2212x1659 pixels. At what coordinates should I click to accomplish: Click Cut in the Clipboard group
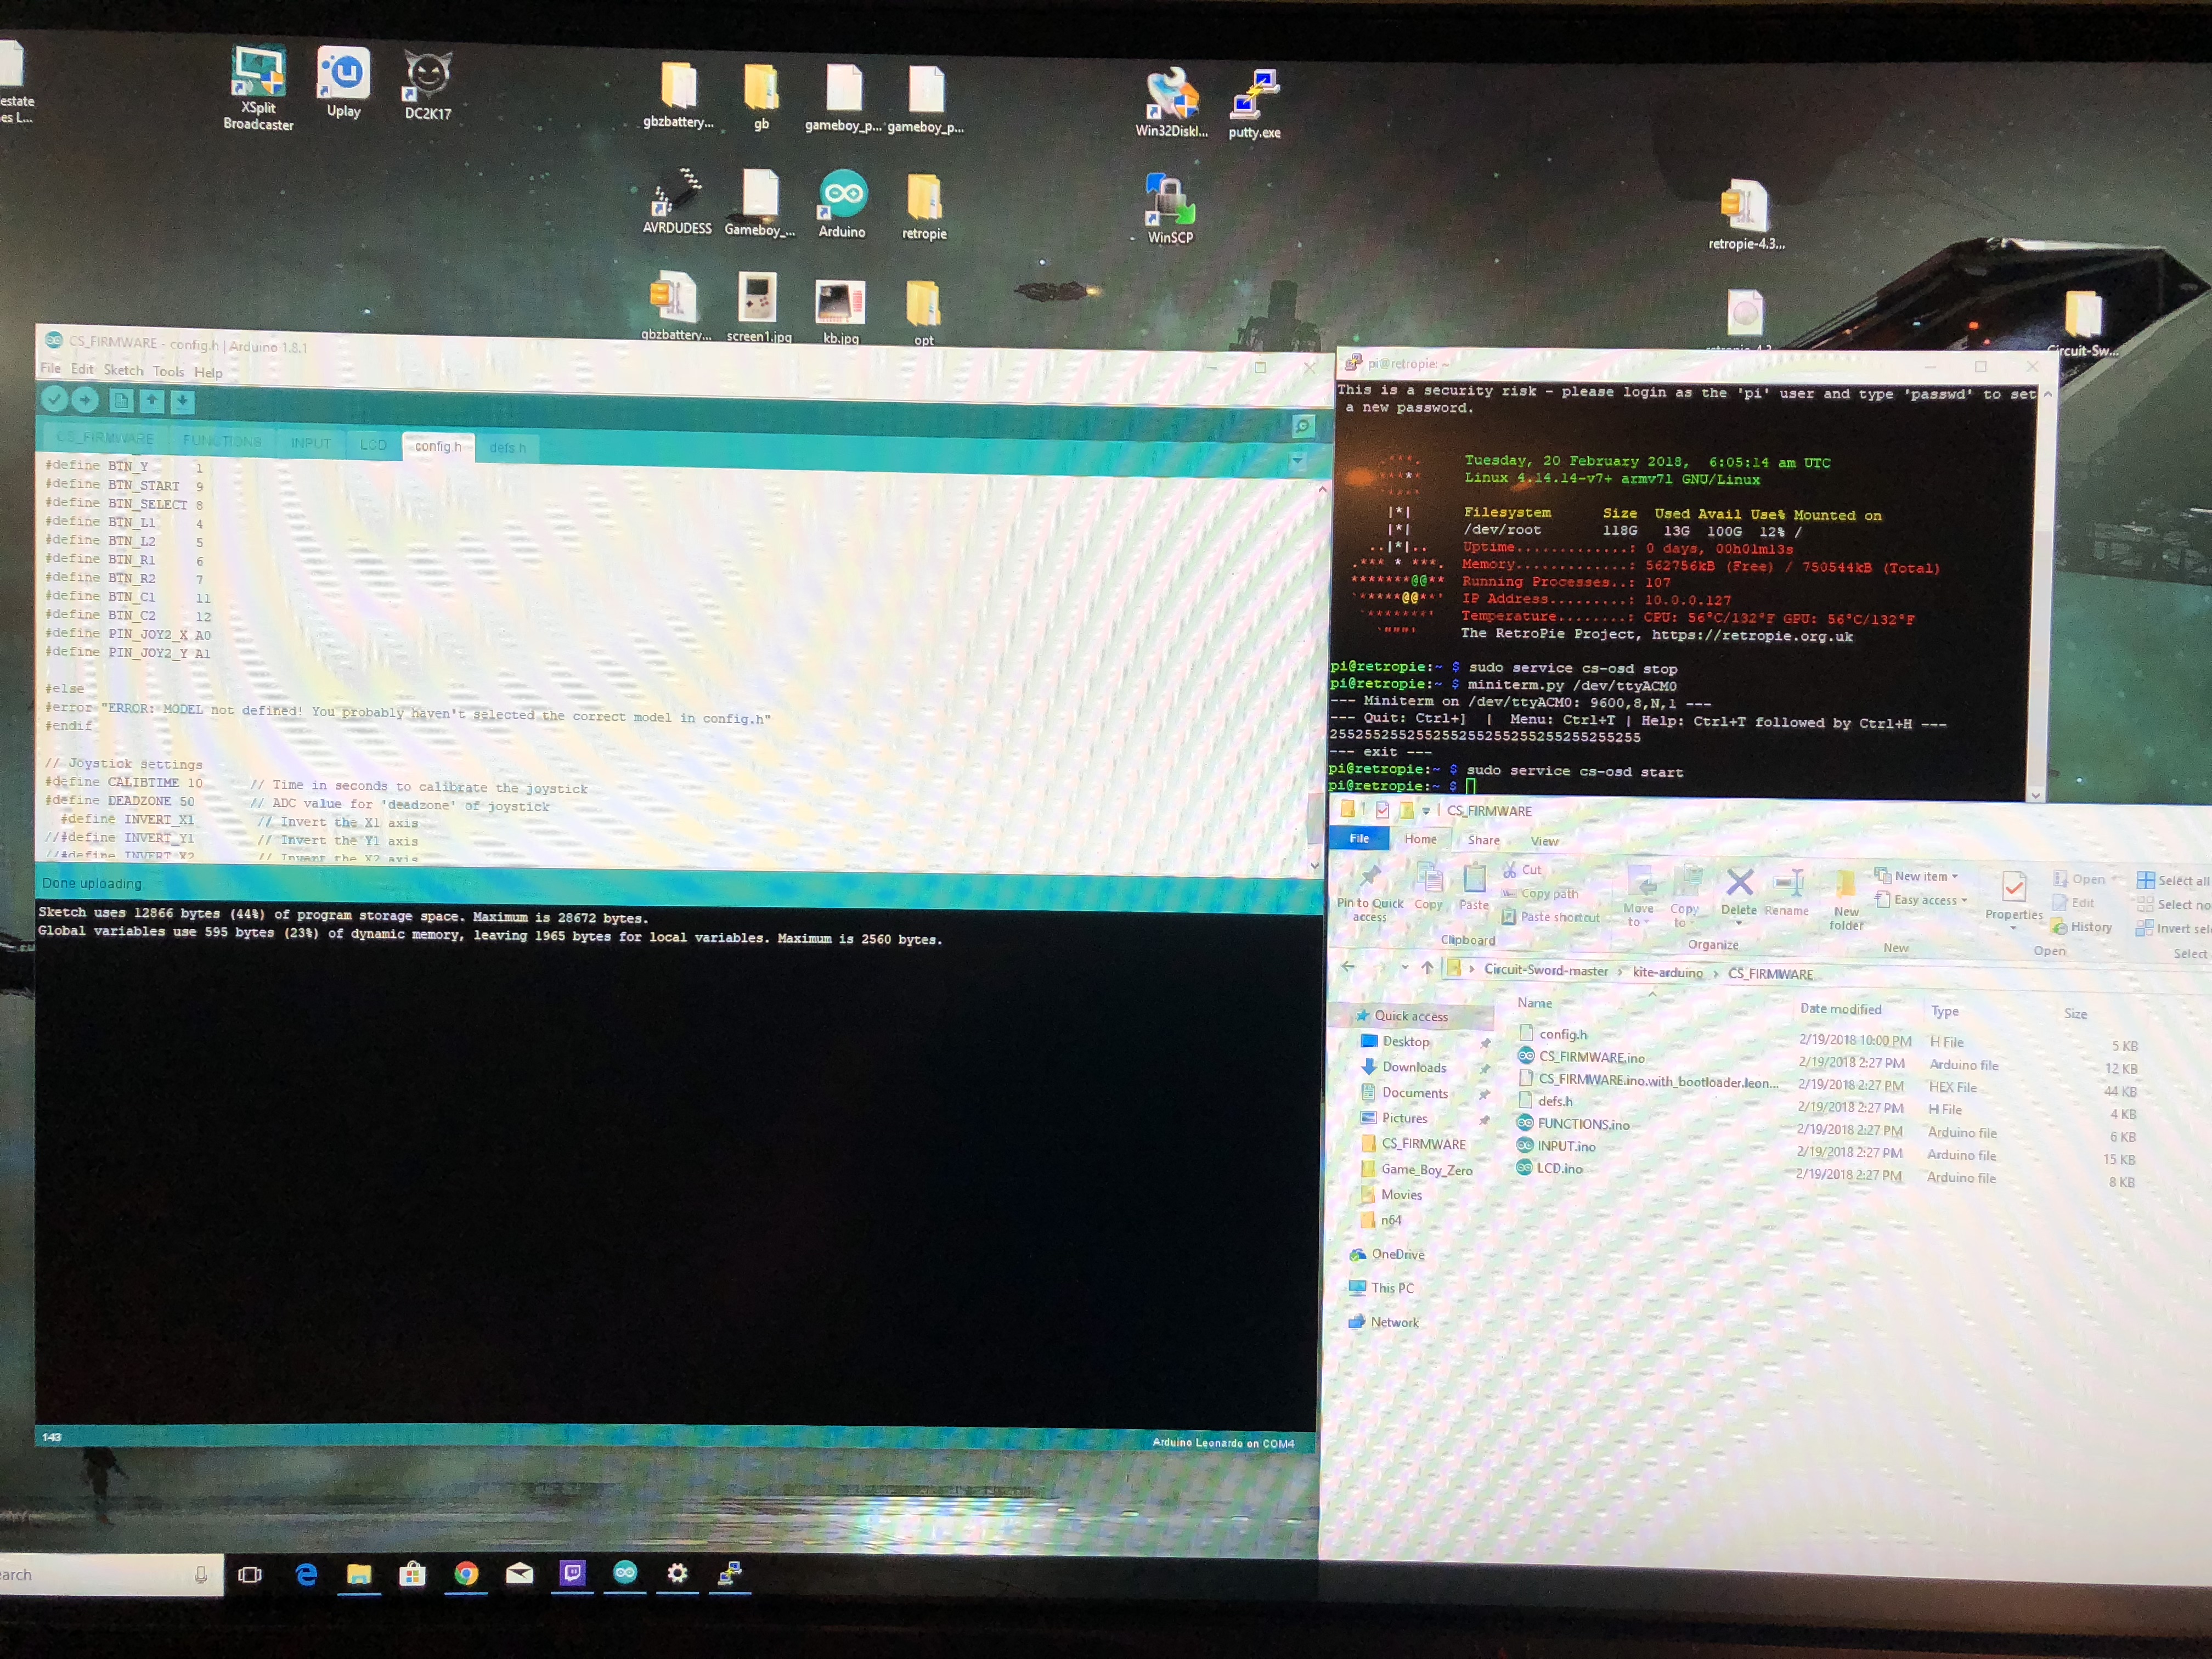pyautogui.click(x=1522, y=869)
